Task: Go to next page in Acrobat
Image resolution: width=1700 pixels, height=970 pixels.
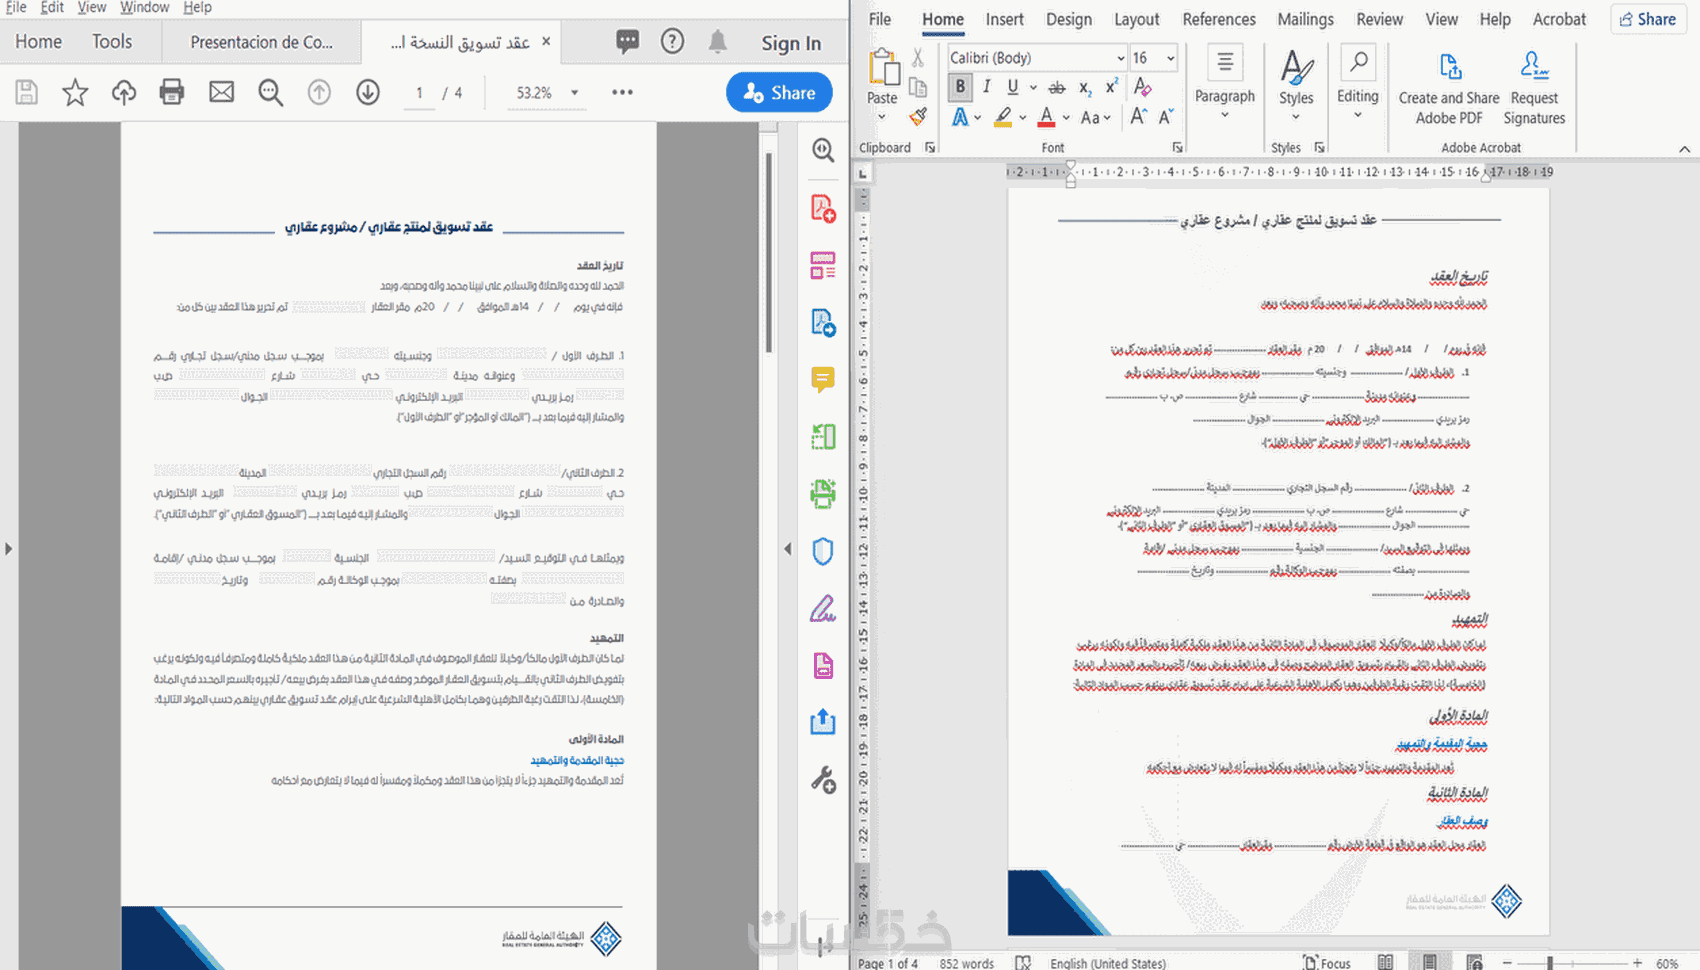Action: (368, 93)
